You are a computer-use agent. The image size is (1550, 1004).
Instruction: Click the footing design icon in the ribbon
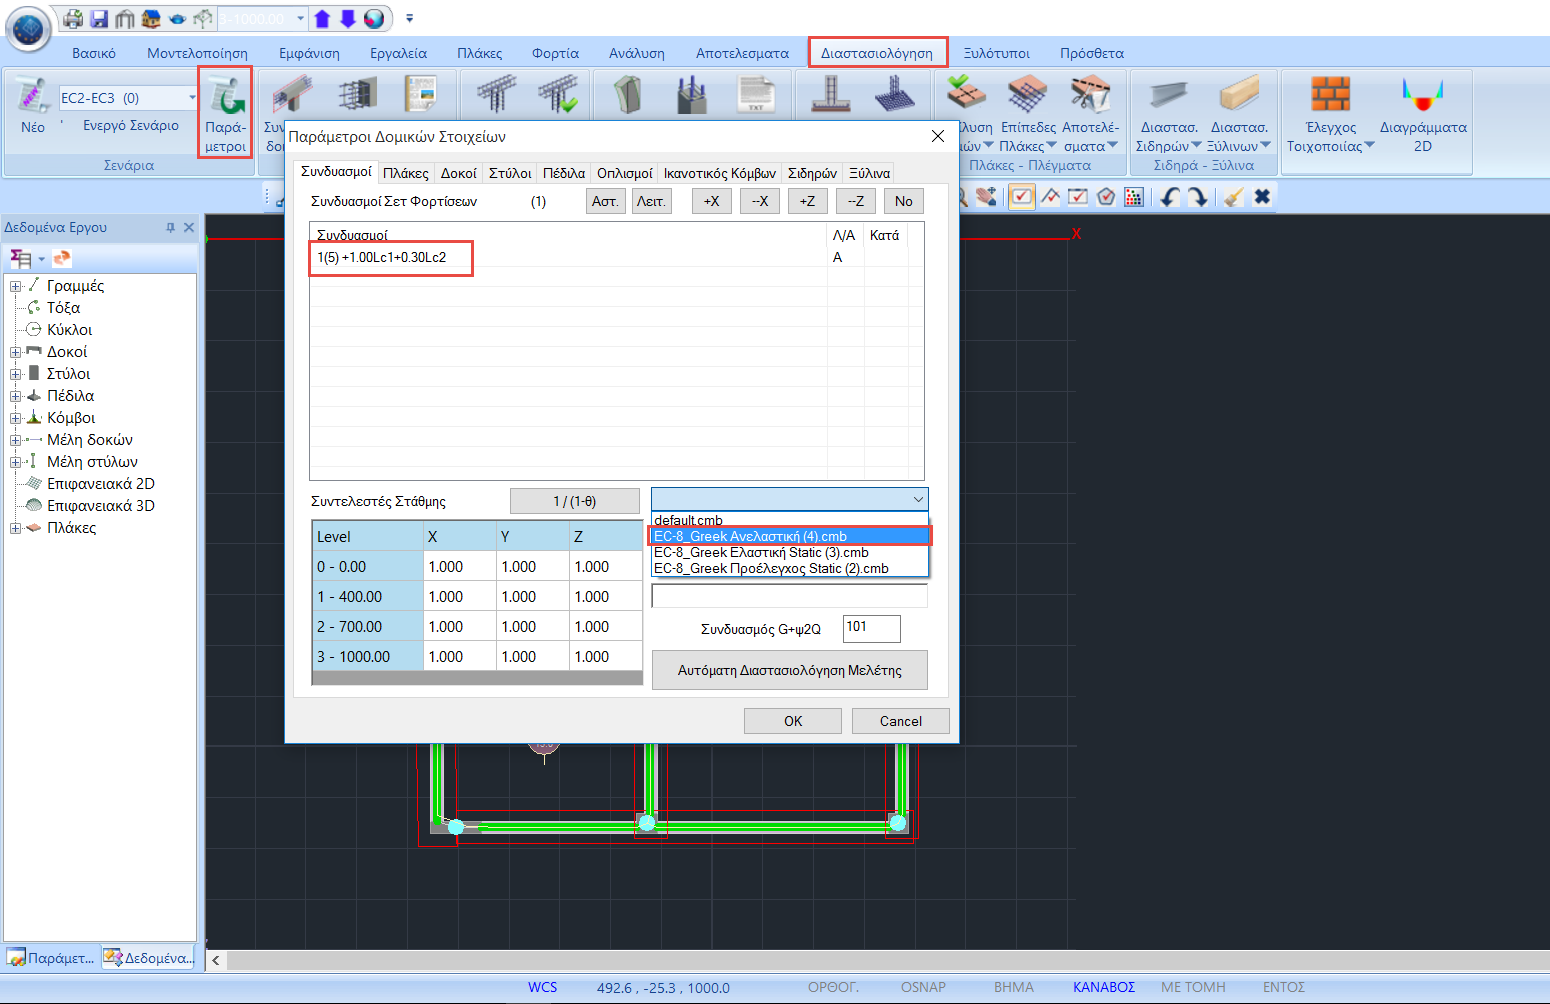point(830,95)
